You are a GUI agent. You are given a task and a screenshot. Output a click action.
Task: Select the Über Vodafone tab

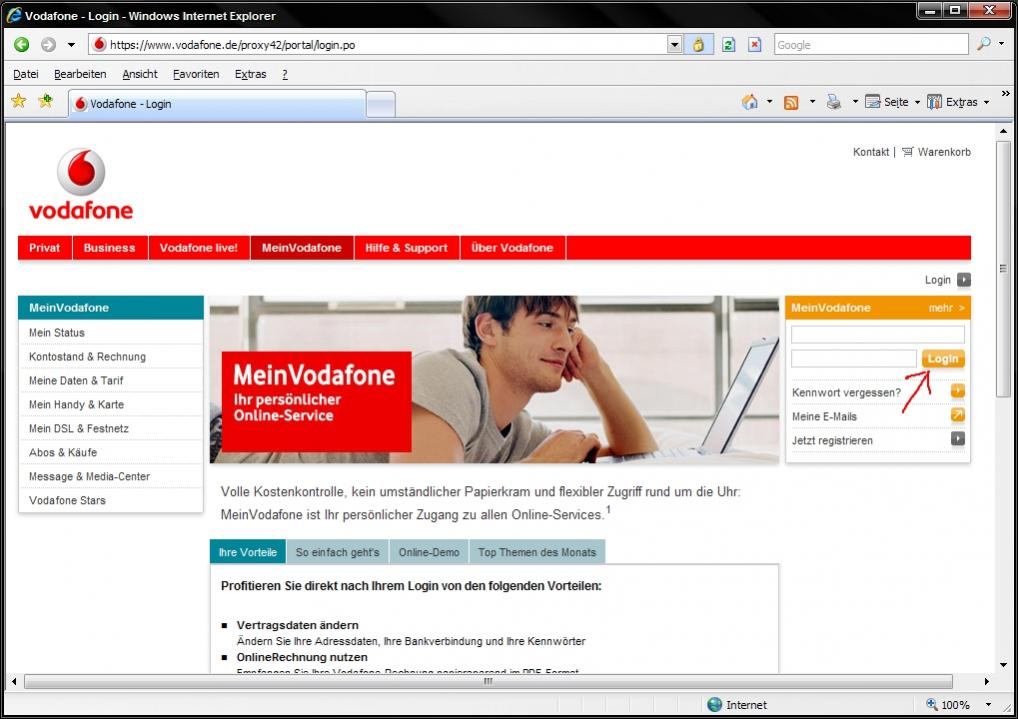pyautogui.click(x=512, y=248)
